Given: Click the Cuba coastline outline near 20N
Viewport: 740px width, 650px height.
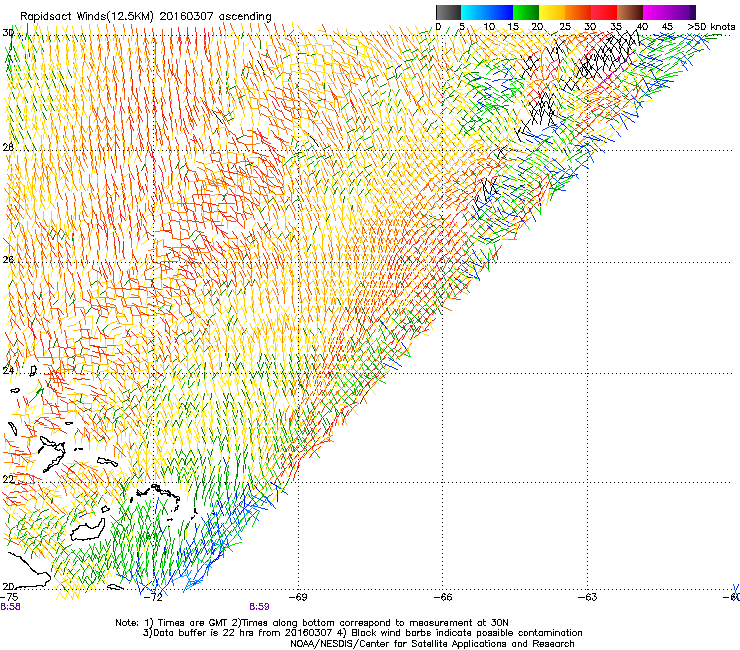Looking at the screenshot, I should tap(28, 569).
